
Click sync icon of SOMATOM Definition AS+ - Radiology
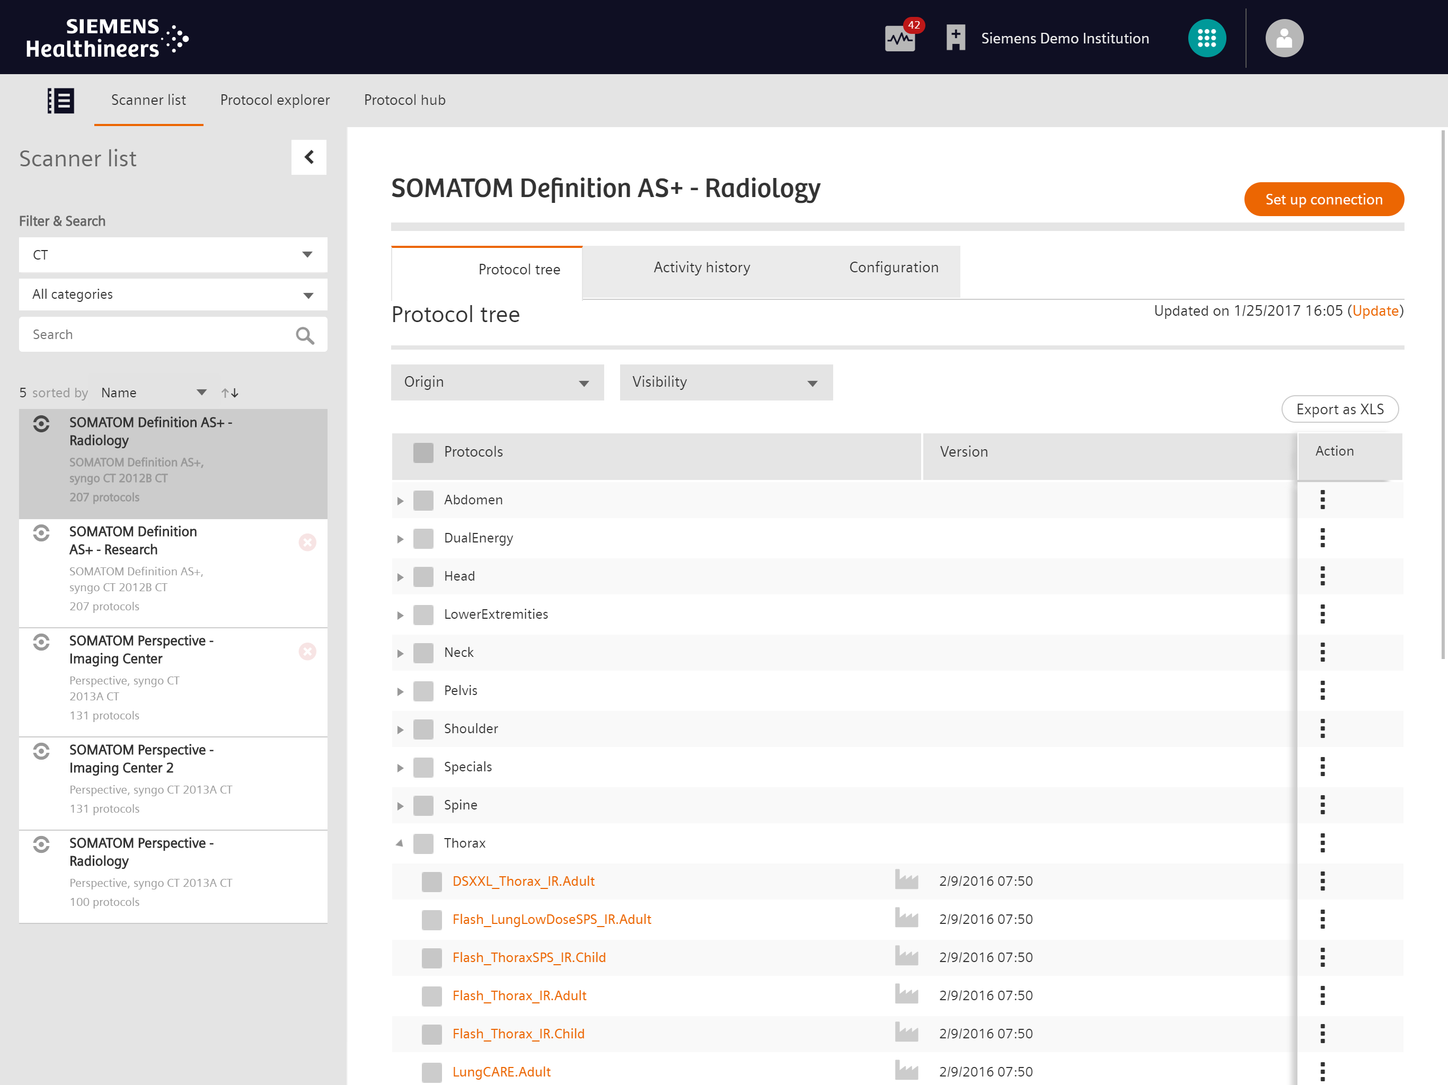point(41,424)
